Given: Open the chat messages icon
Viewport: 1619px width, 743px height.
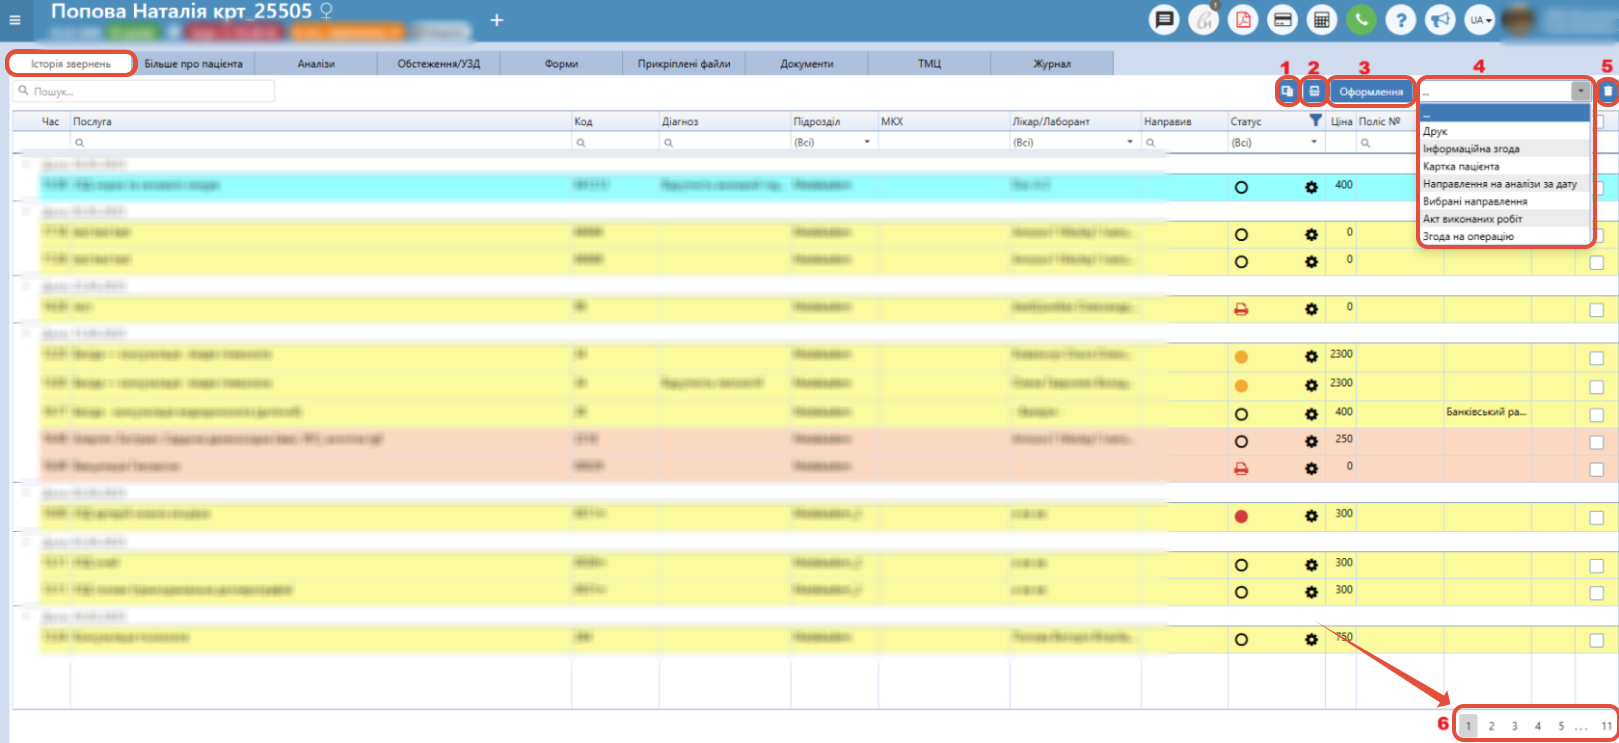Looking at the screenshot, I should pyautogui.click(x=1164, y=20).
